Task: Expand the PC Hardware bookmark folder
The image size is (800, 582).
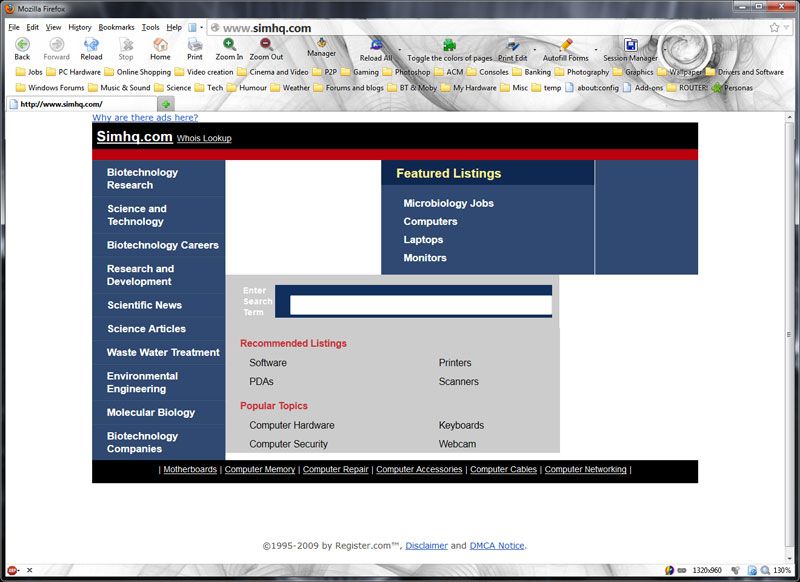Action: tap(73, 72)
